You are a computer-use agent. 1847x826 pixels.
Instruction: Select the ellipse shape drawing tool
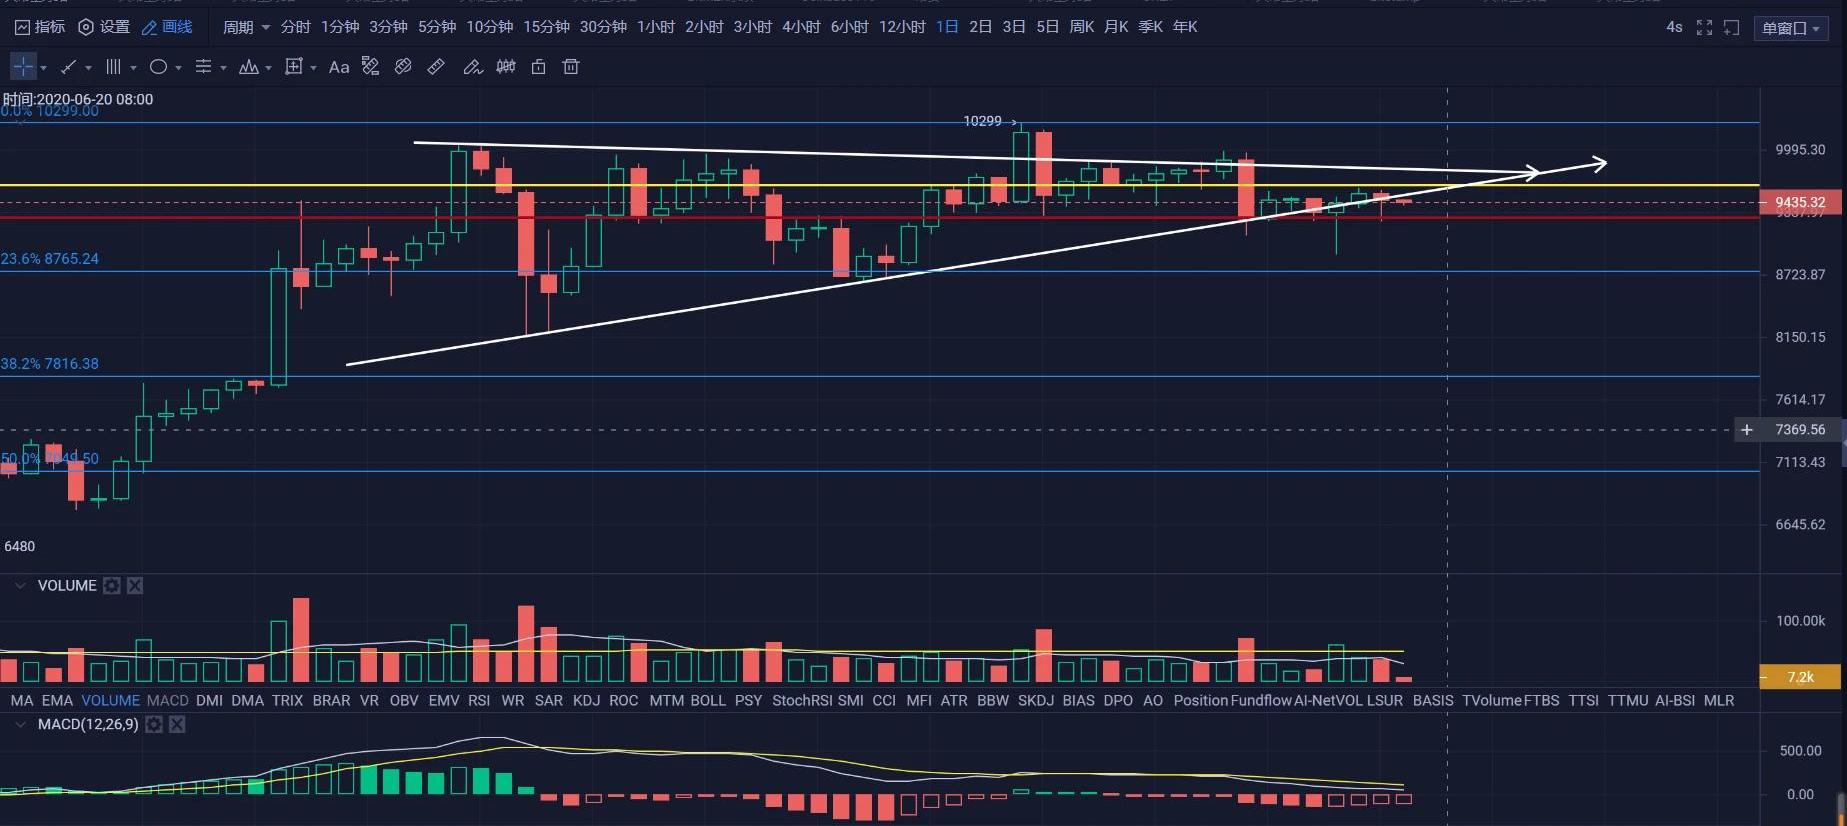coord(158,67)
